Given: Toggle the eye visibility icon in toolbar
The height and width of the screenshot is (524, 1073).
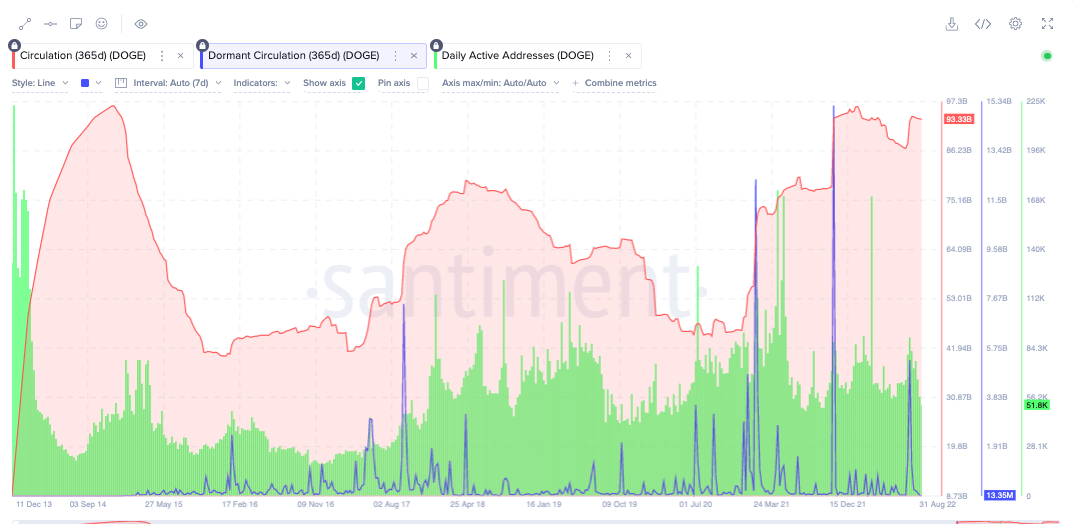Looking at the screenshot, I should pyautogui.click(x=141, y=24).
